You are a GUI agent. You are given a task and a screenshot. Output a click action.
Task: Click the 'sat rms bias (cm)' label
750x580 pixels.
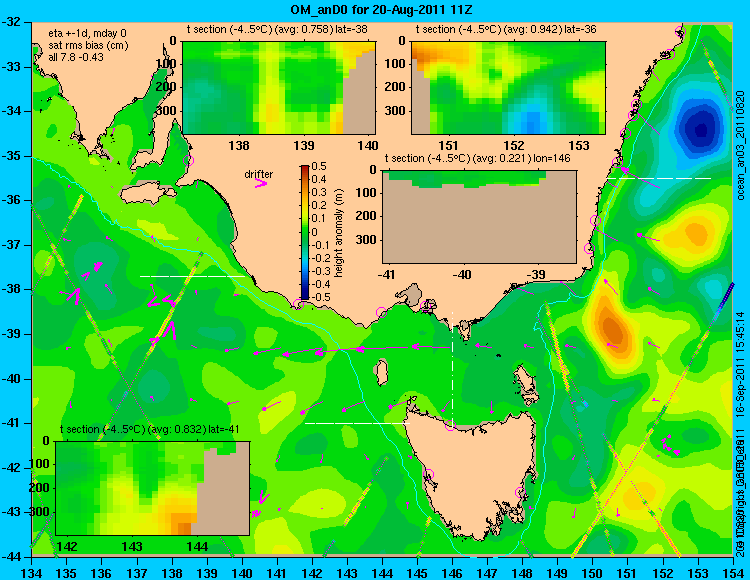[x=88, y=45]
